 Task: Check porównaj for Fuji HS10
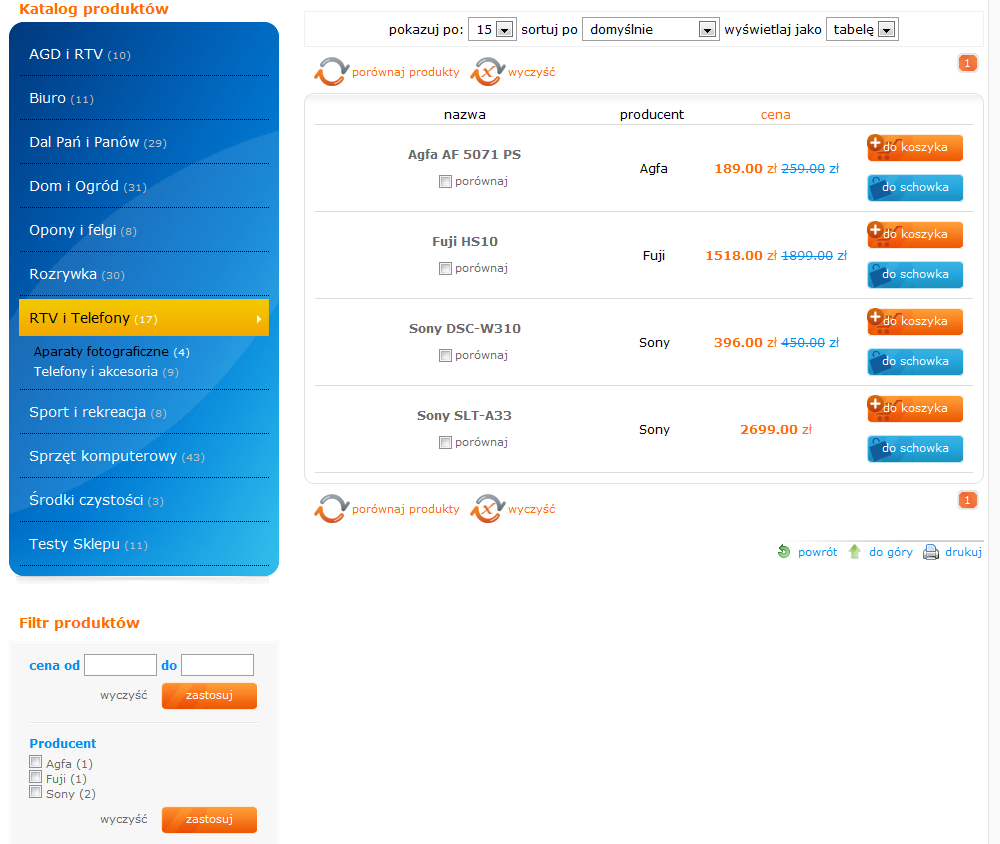[x=445, y=269]
